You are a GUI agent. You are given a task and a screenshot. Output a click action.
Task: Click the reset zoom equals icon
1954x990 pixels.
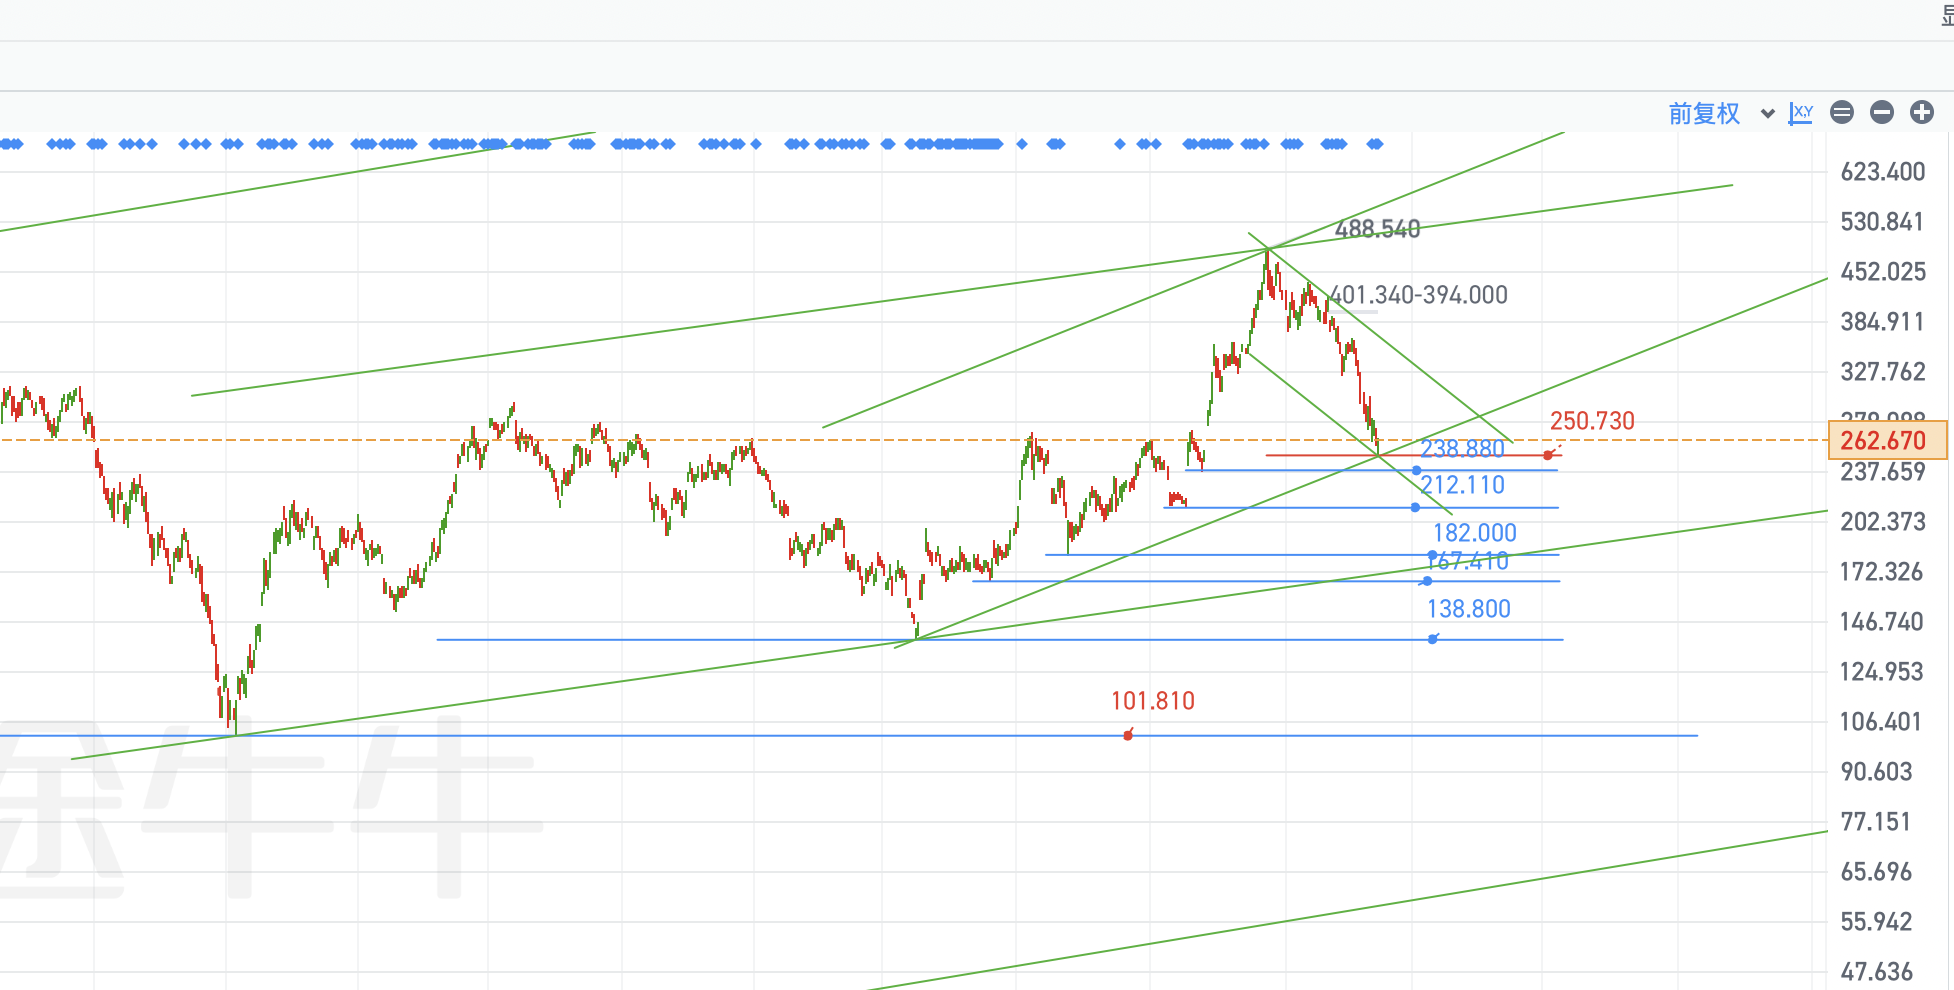click(1842, 113)
